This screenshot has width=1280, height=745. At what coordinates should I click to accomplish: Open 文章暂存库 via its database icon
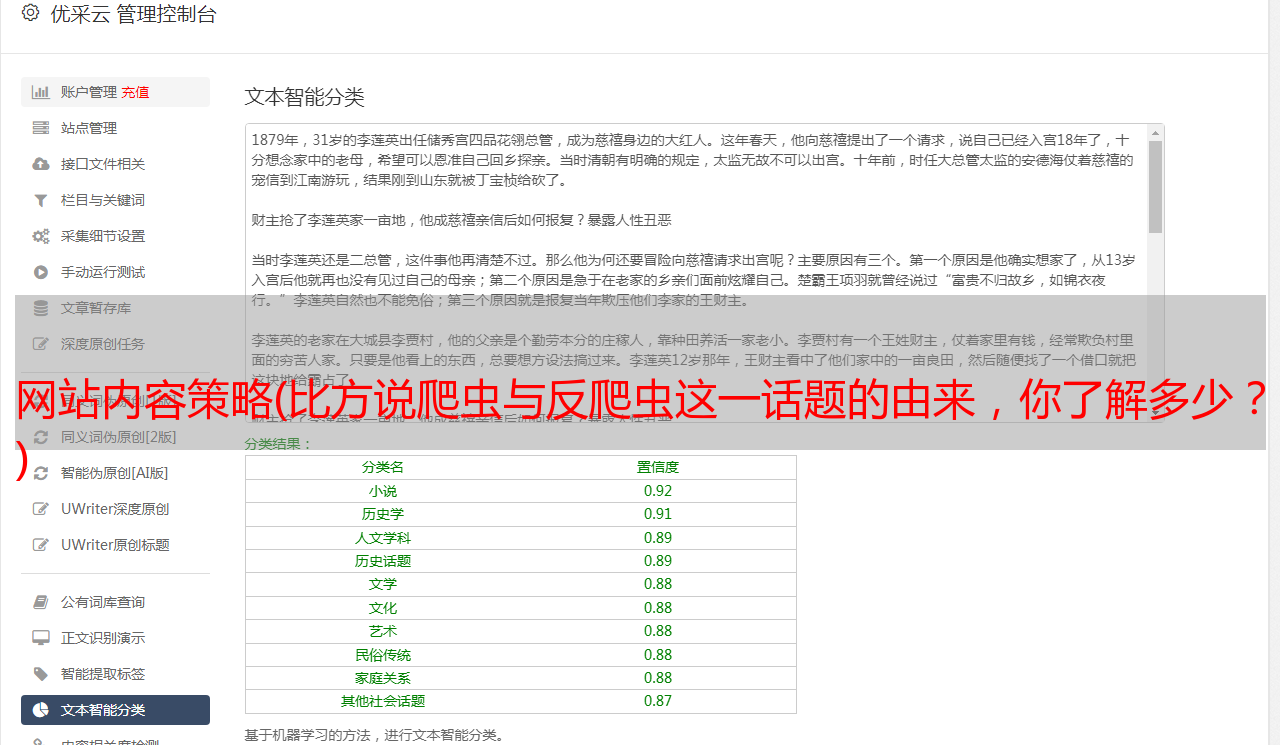(41, 308)
